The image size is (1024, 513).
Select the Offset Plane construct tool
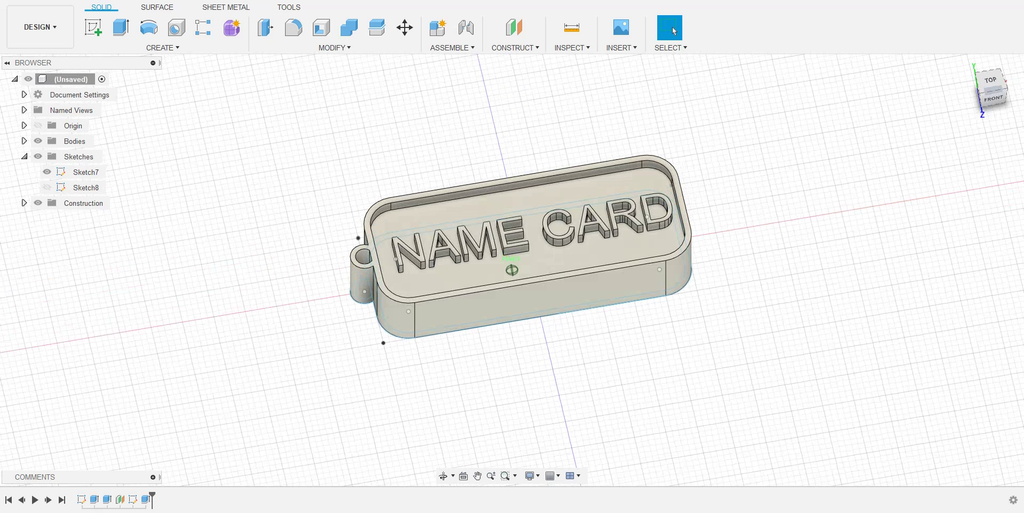(x=515, y=27)
